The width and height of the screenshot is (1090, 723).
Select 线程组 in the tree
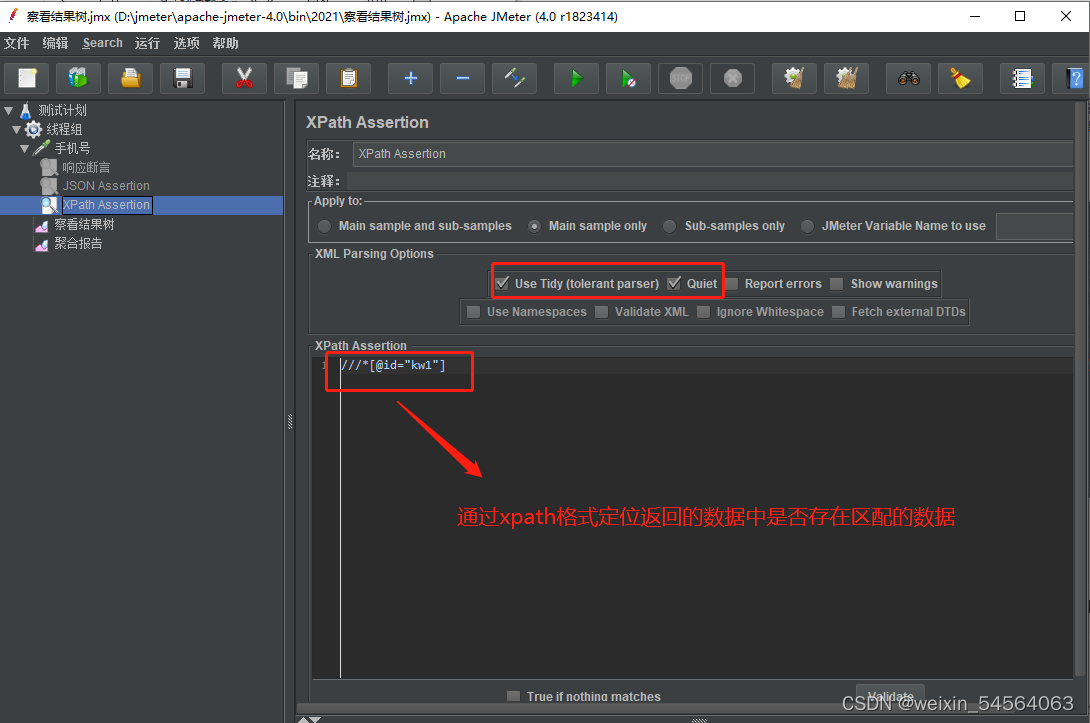64,129
